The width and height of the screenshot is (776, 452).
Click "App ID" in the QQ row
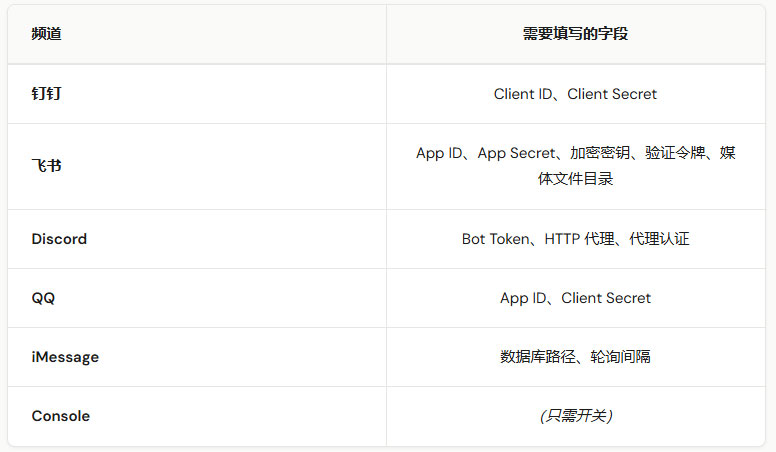pyautogui.click(x=522, y=298)
